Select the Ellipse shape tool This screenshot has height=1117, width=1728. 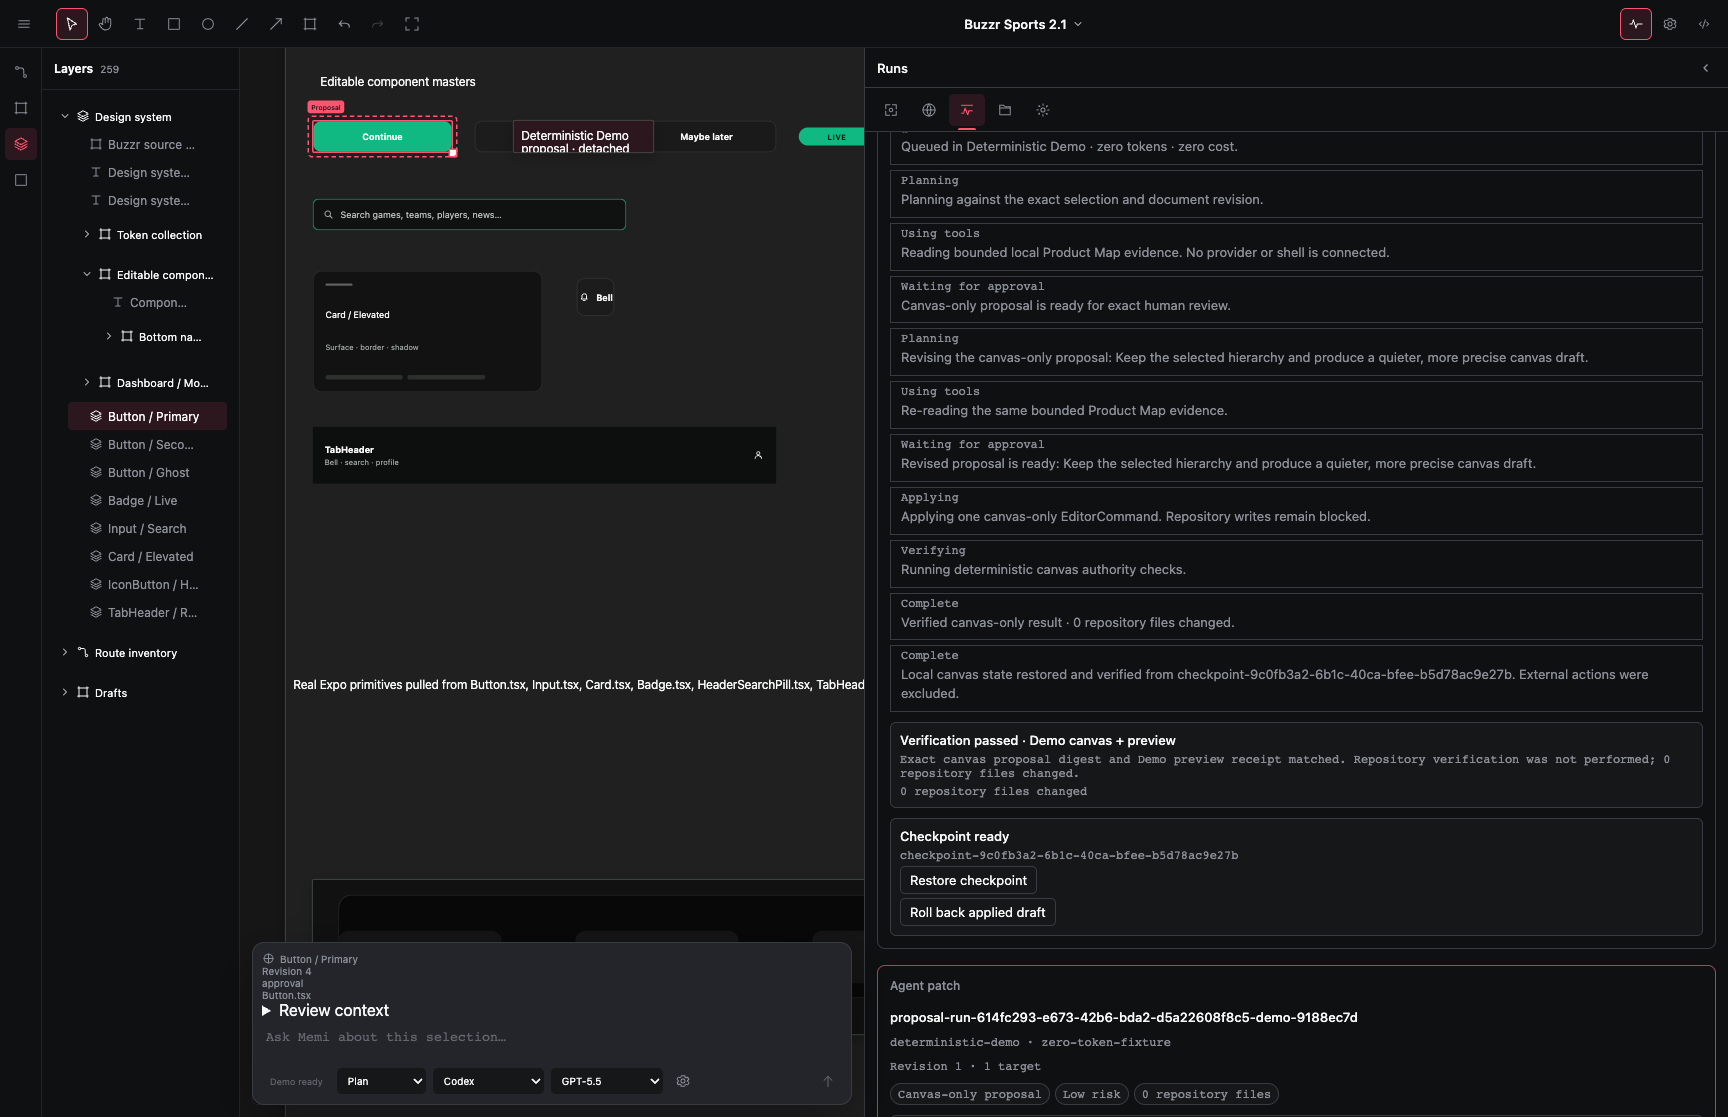(x=208, y=24)
